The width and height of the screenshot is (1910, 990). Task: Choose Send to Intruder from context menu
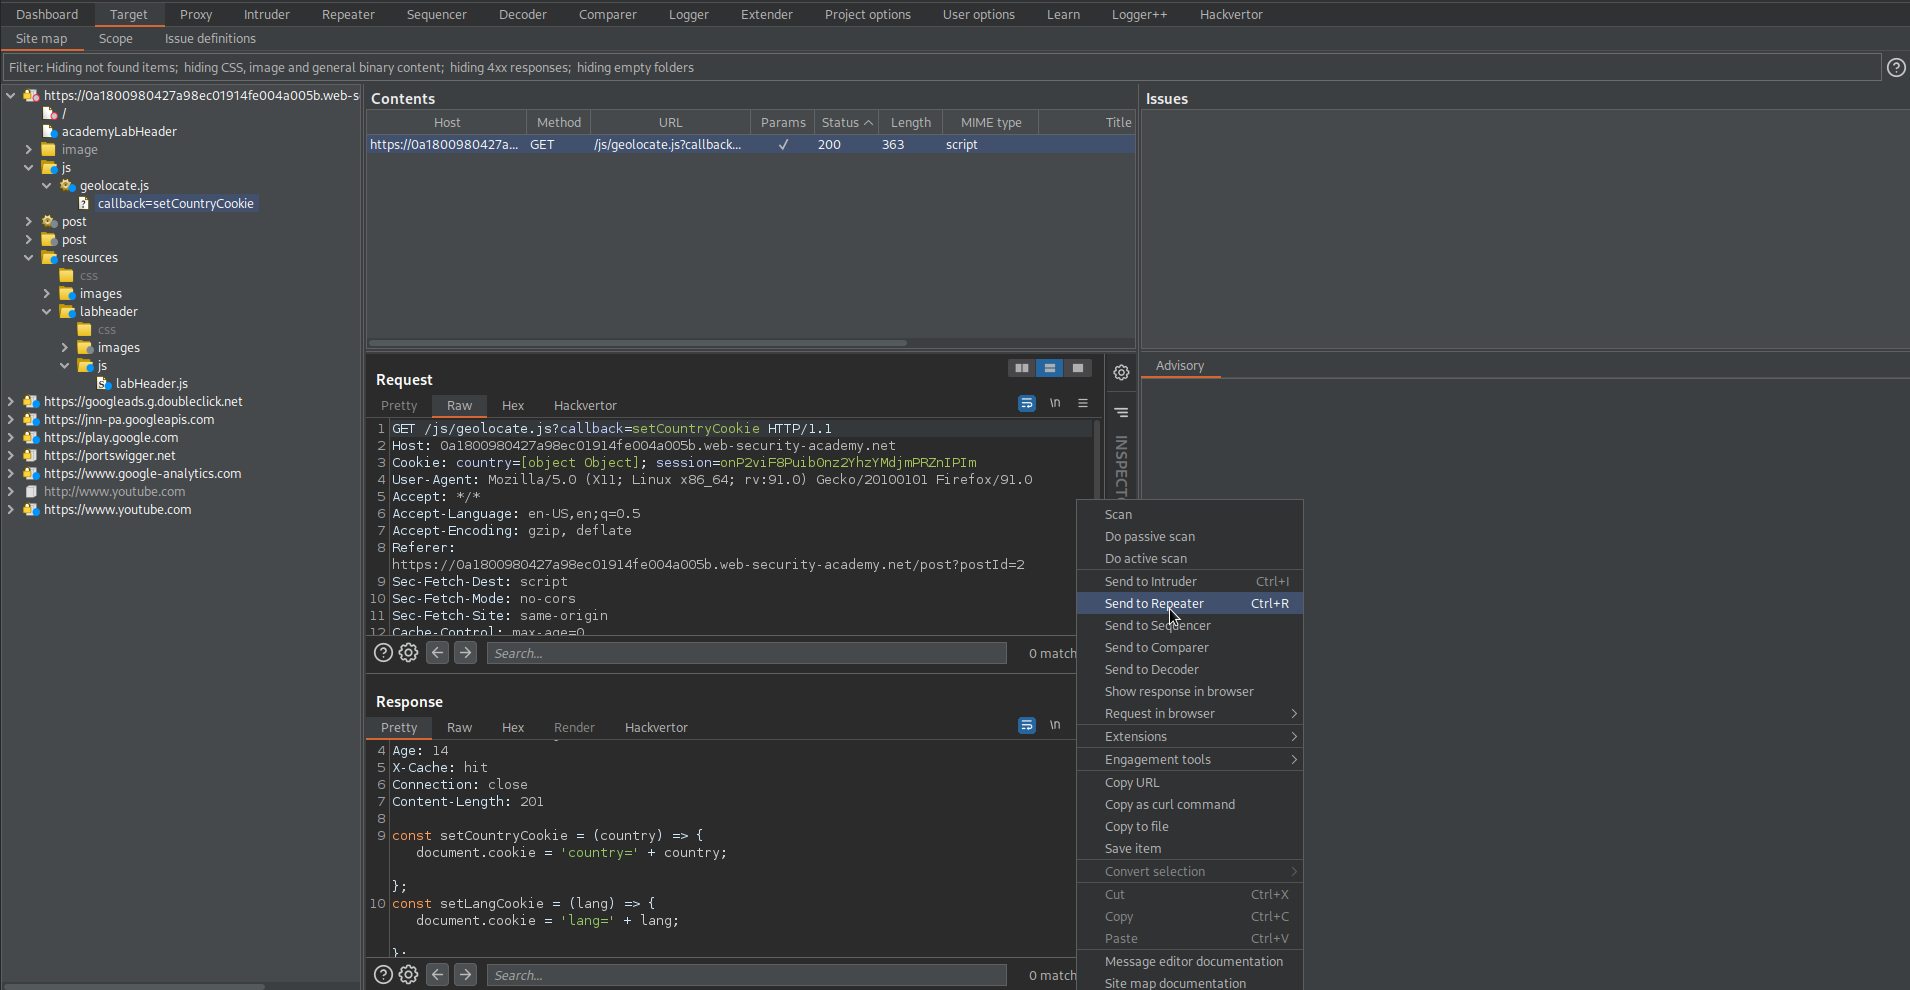click(x=1190, y=581)
